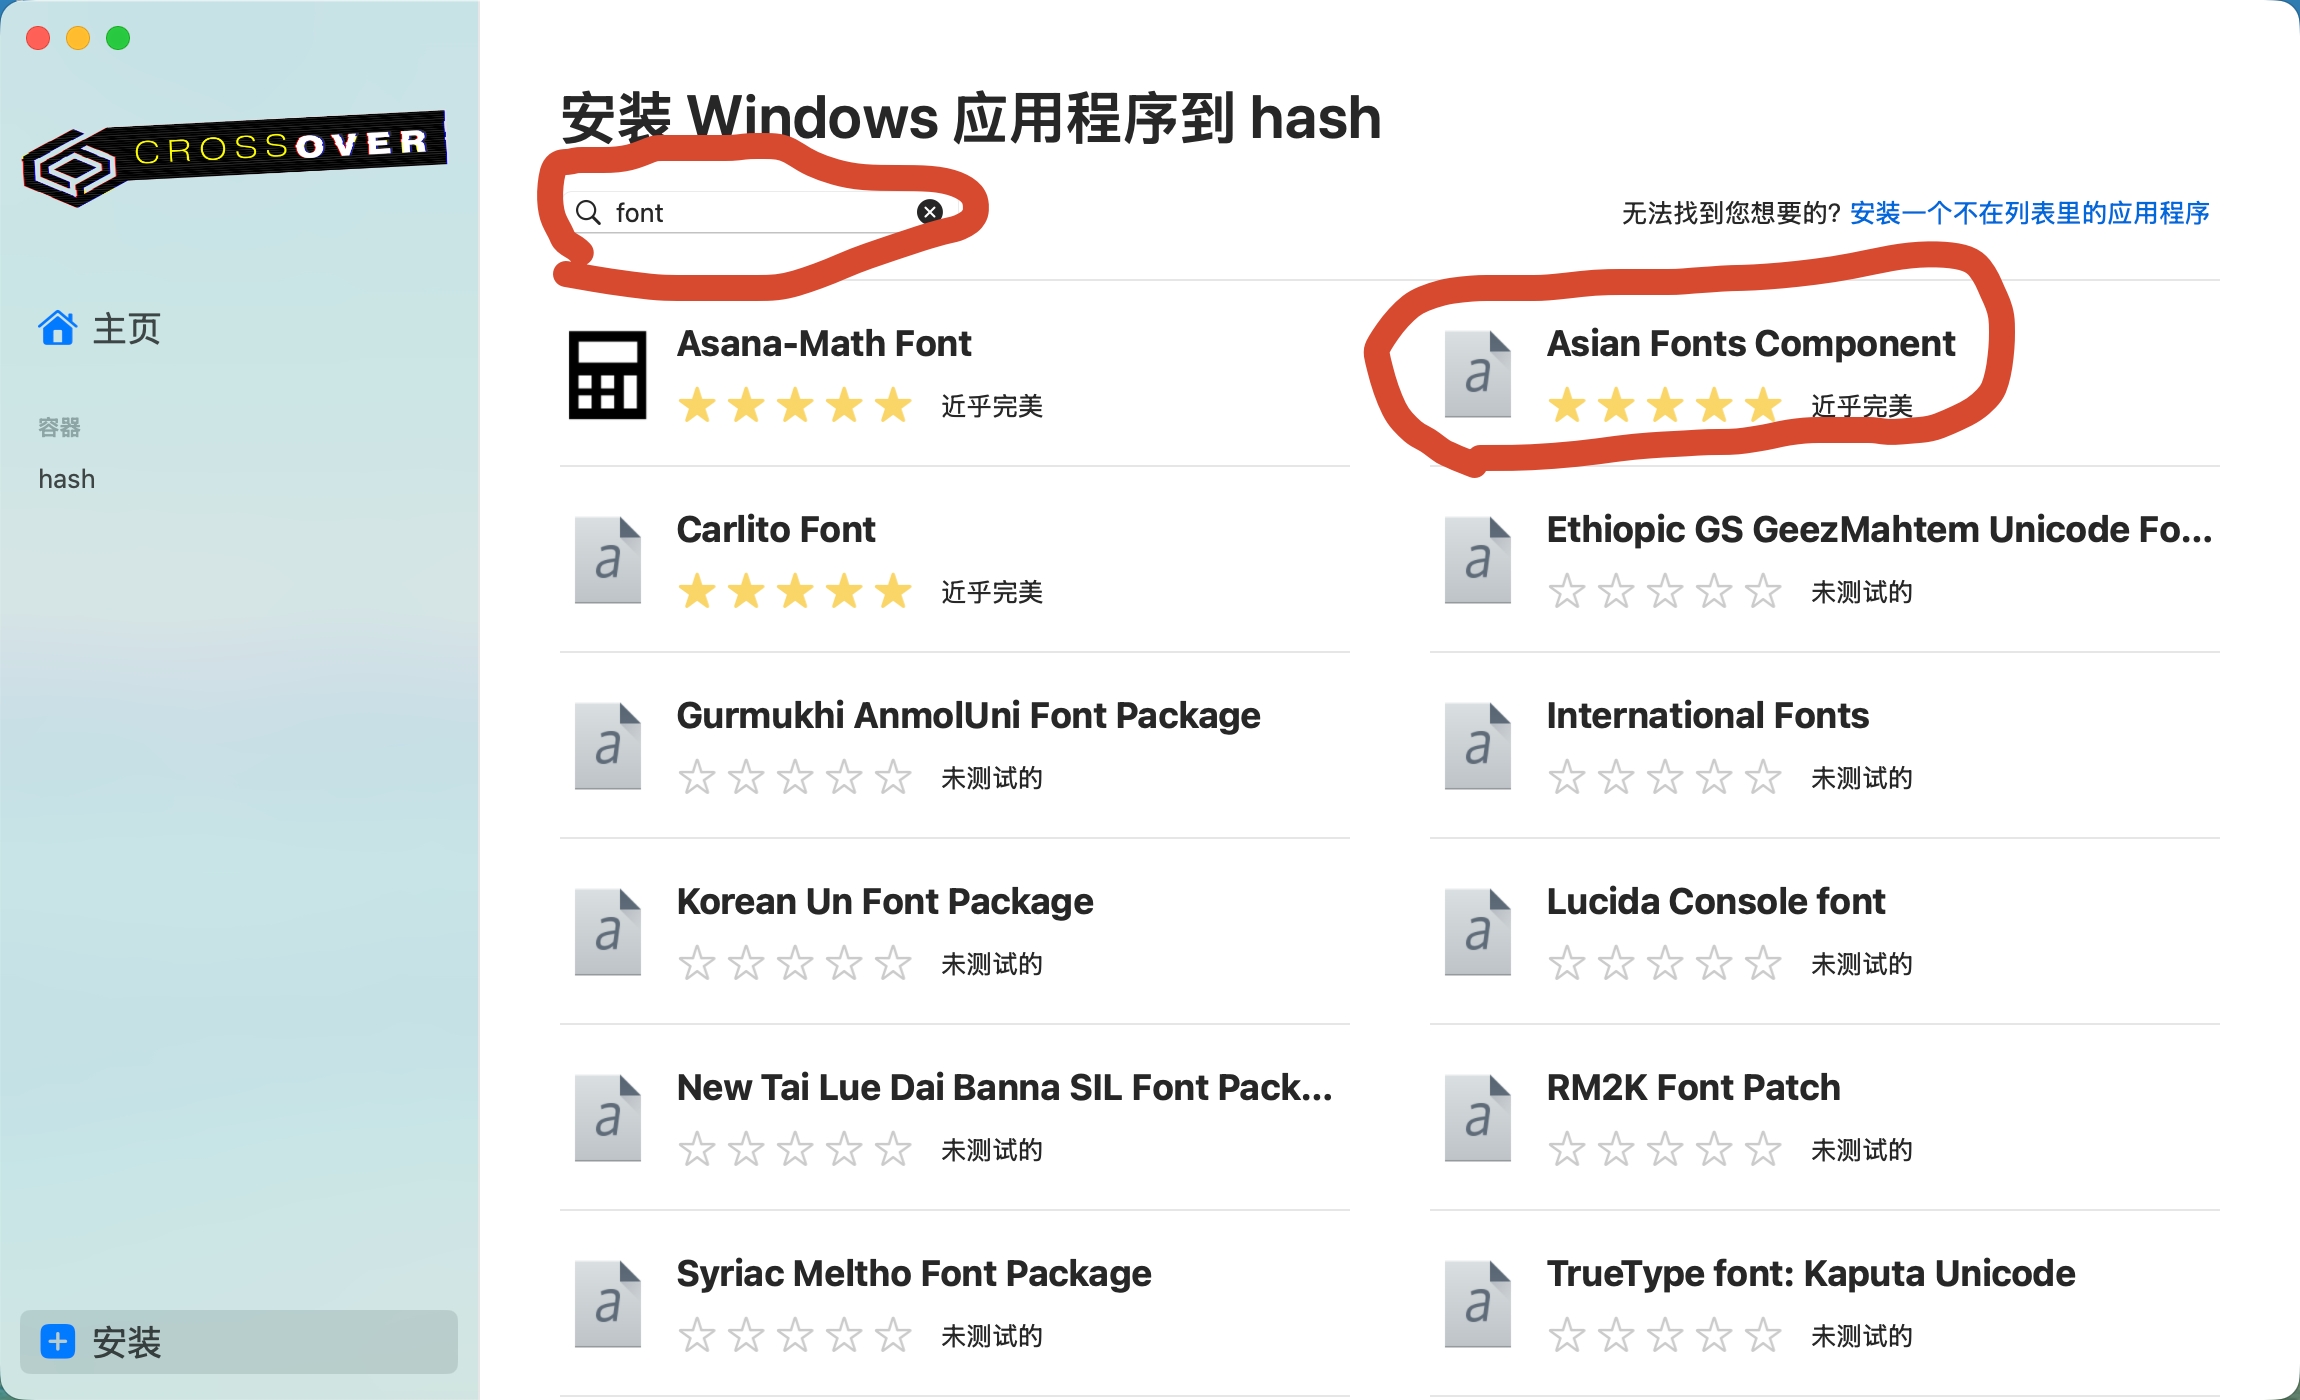Click 未测试的 label under Lucida Console font
The image size is (2300, 1400).
point(1862,964)
